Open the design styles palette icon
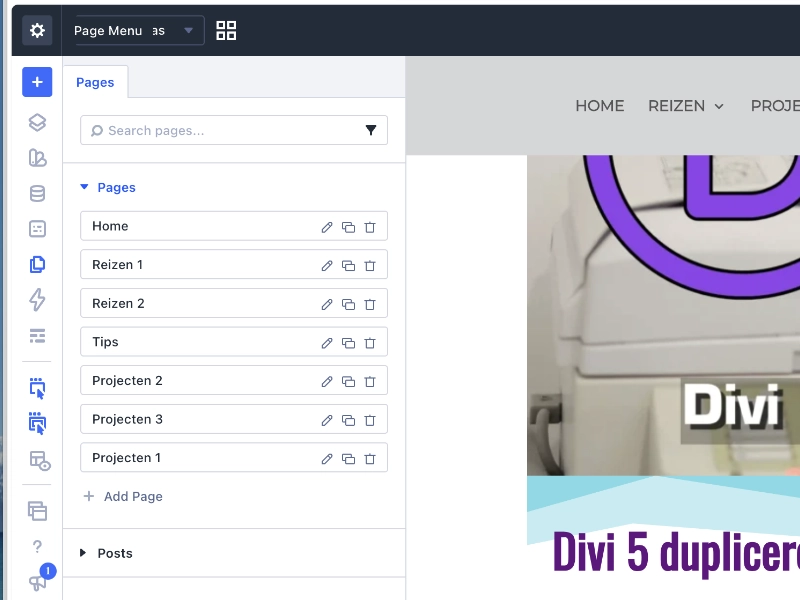Screen dimensions: 800x600 37,158
